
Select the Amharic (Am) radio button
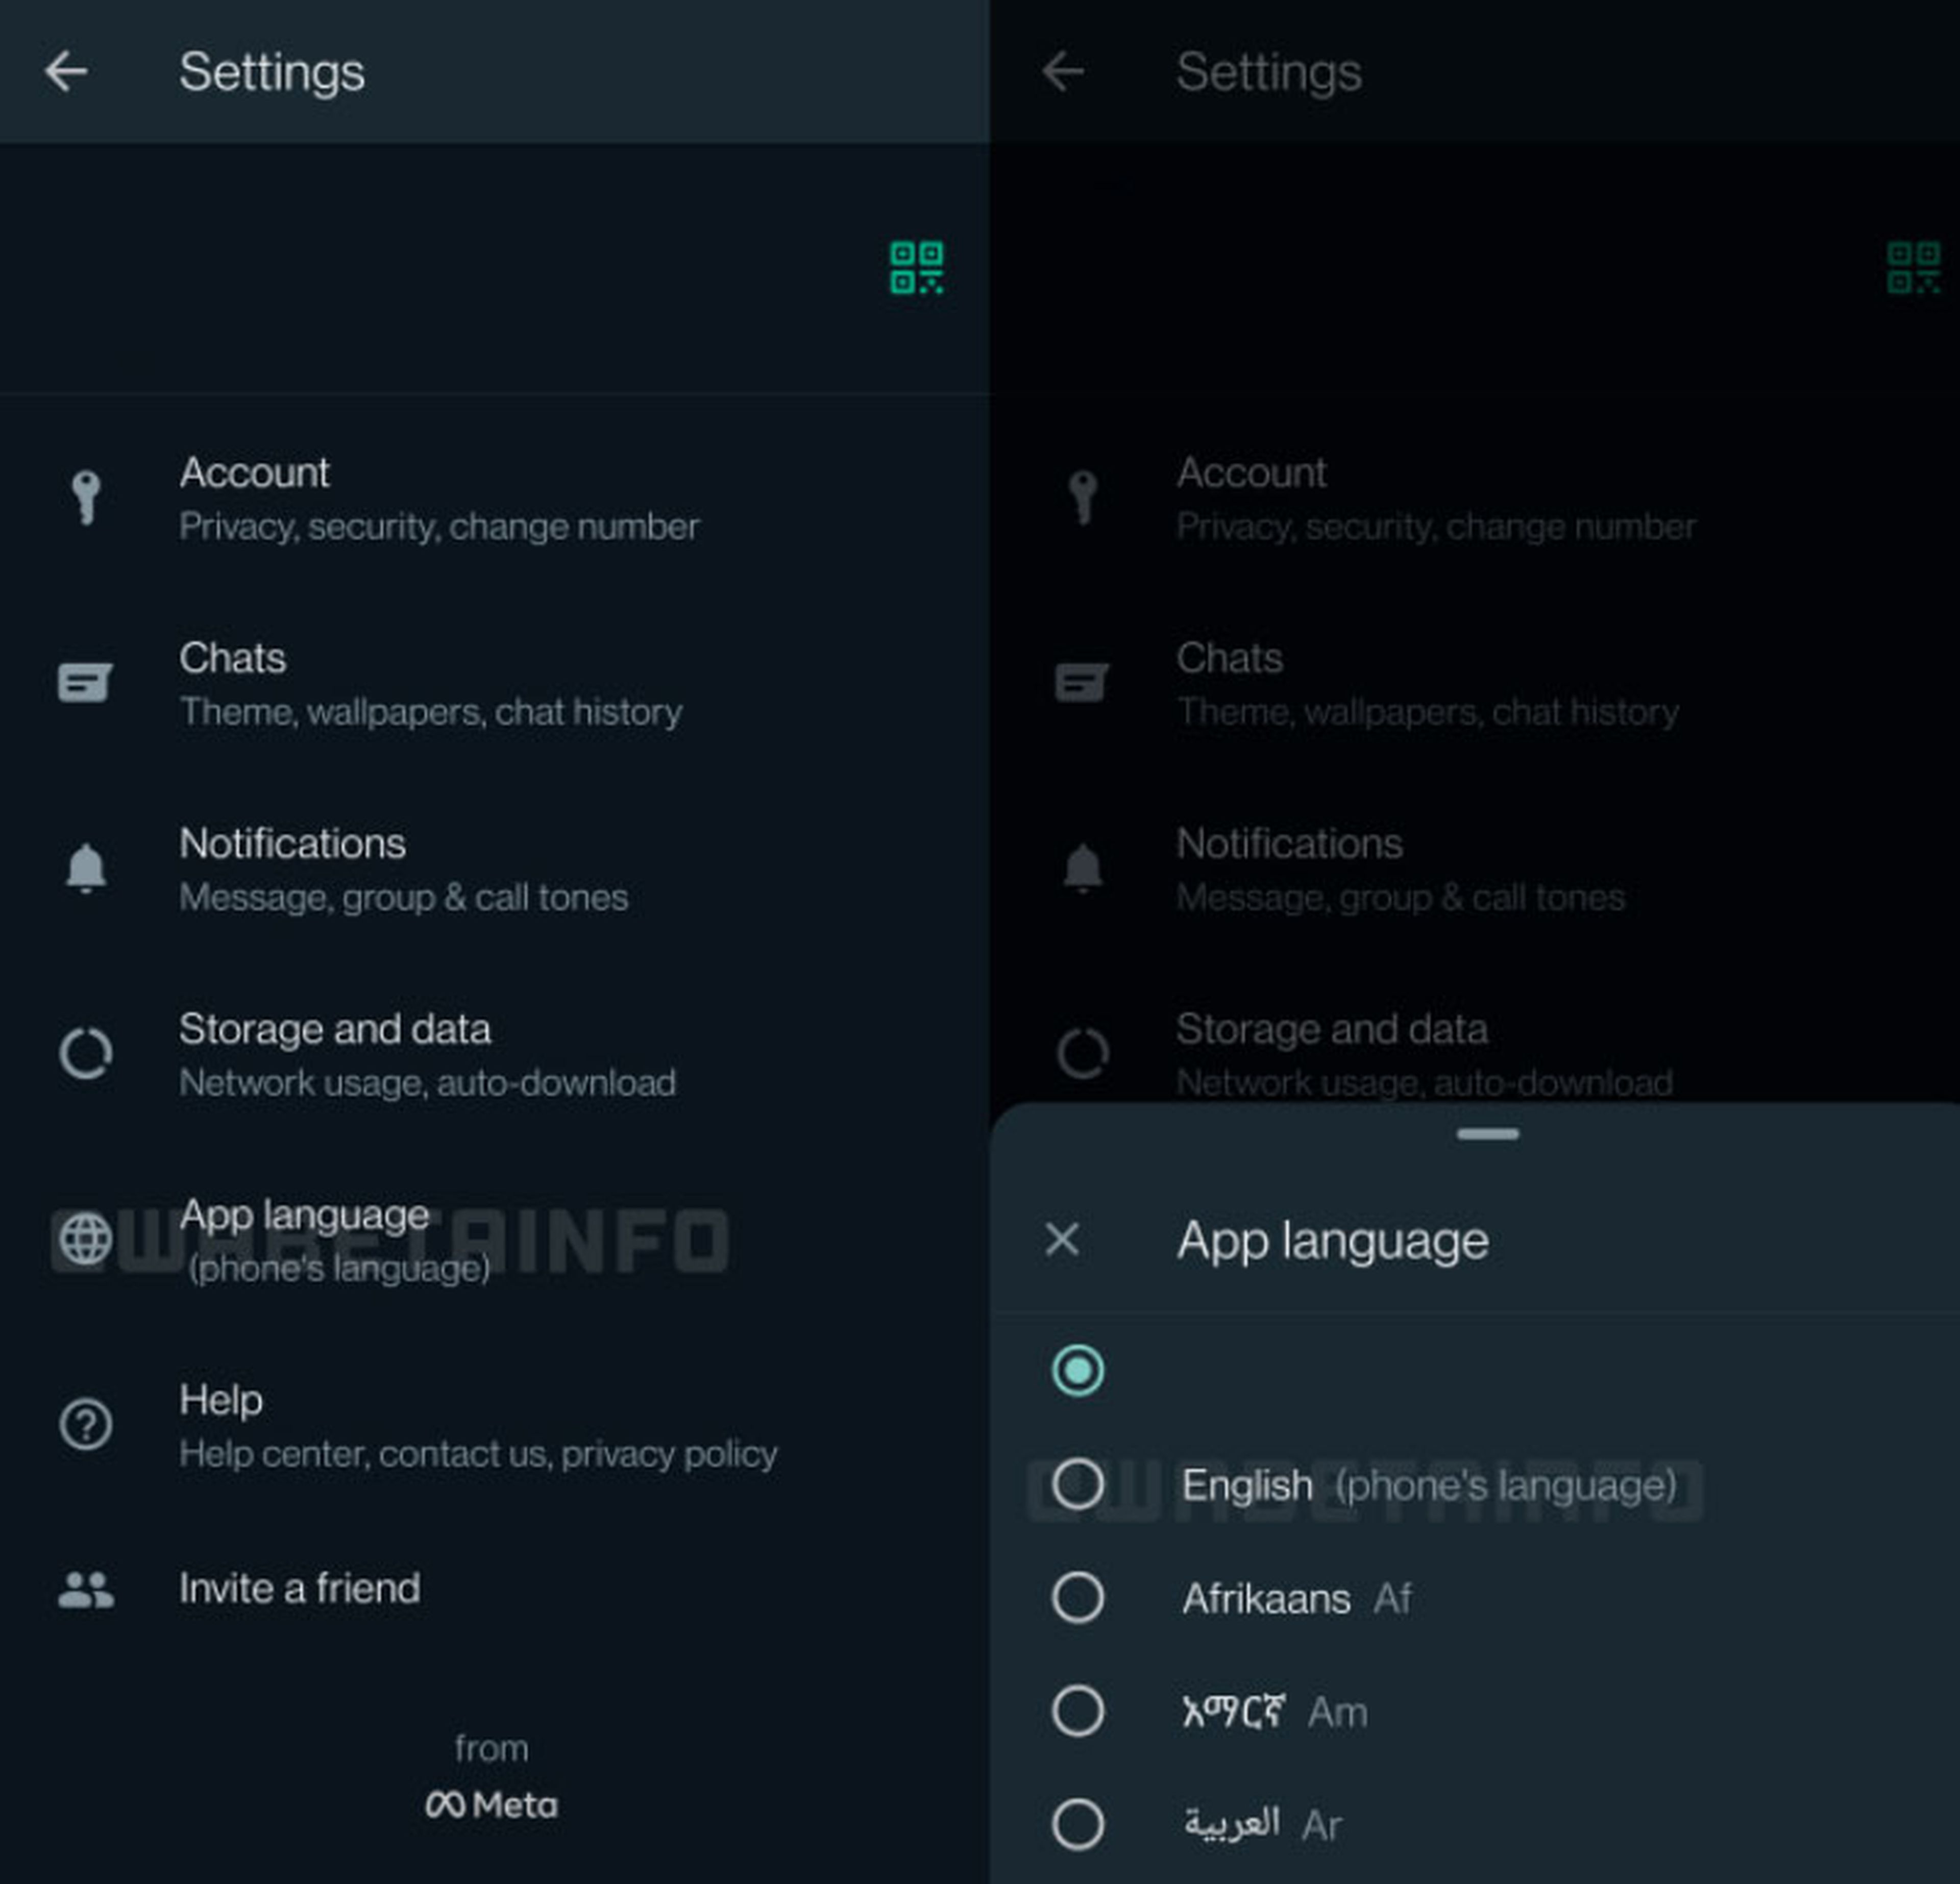tap(1078, 1711)
